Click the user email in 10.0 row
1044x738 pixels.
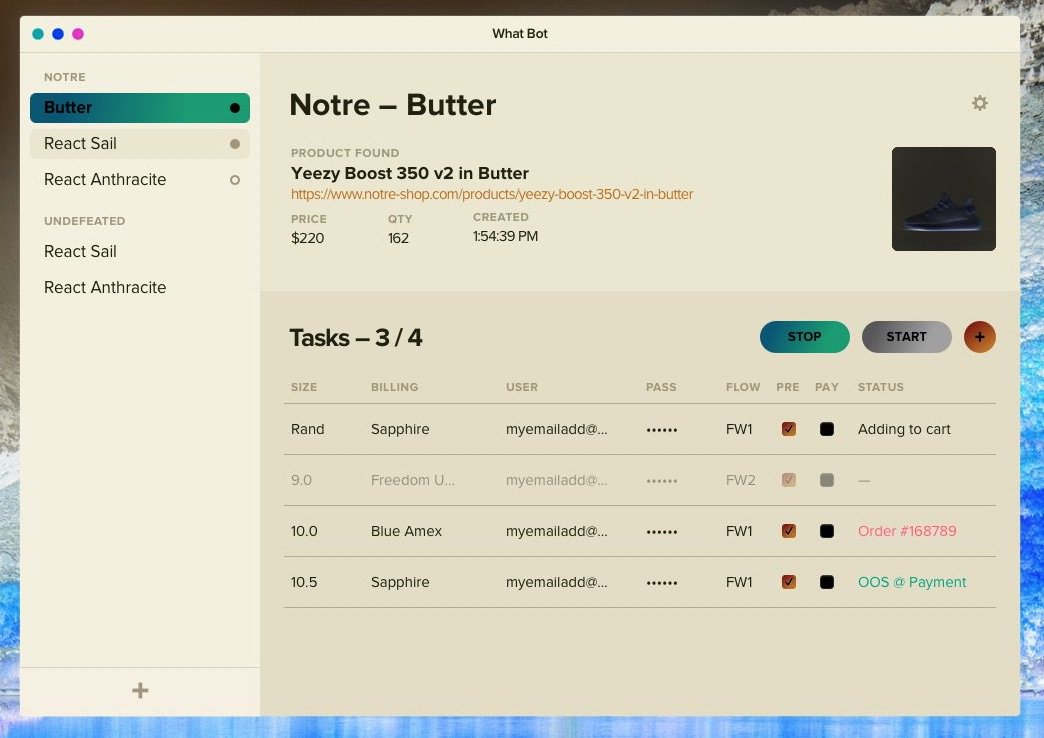tap(556, 531)
